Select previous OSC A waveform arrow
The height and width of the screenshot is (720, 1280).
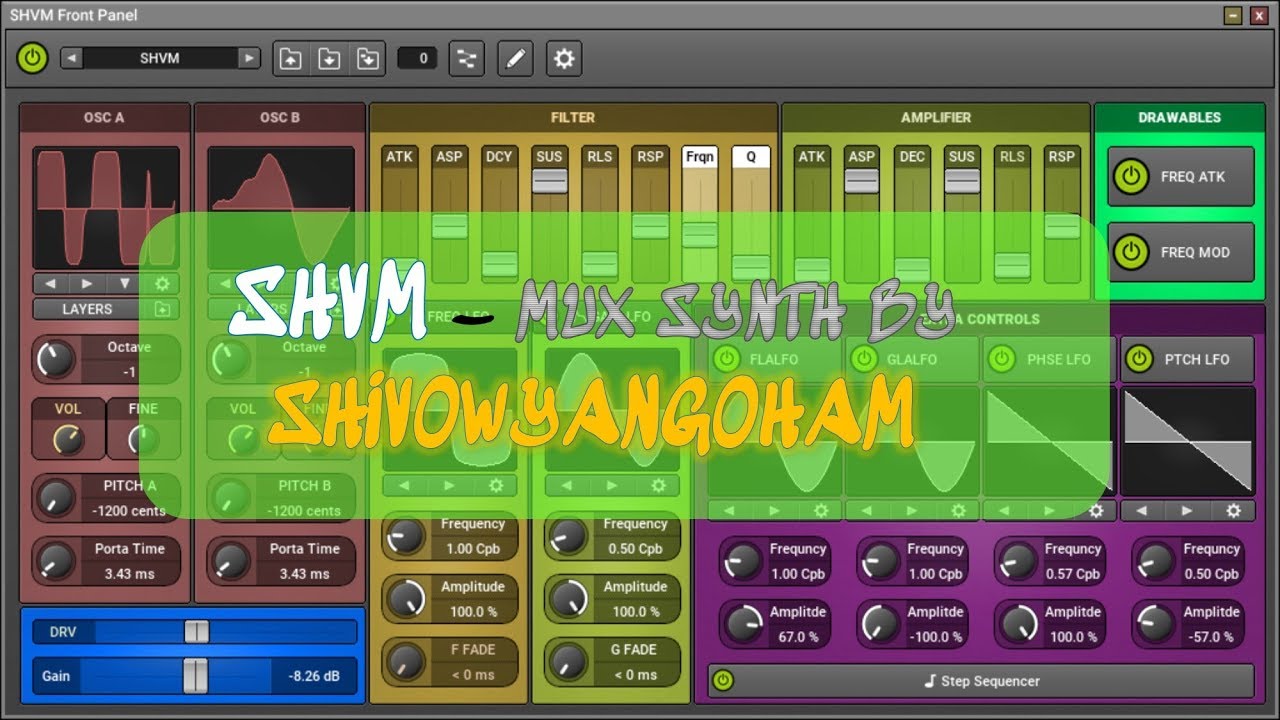tap(51, 284)
